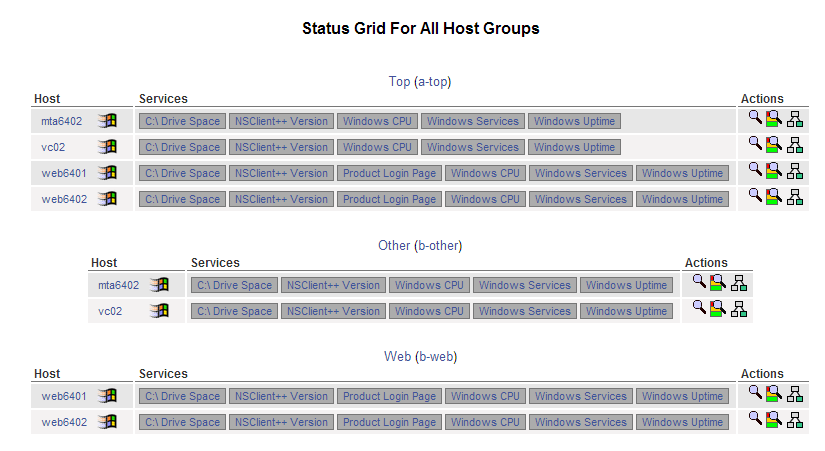Open service details icon for vc02 in Top group

click(x=774, y=144)
